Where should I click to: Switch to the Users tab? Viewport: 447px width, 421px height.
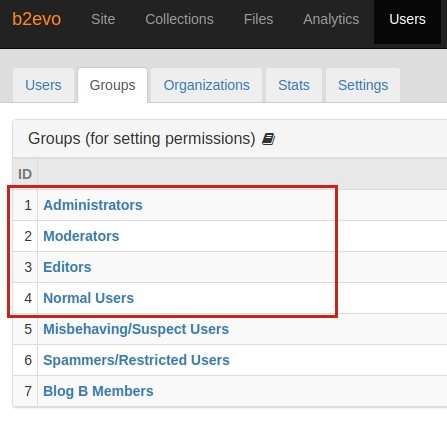click(x=43, y=85)
